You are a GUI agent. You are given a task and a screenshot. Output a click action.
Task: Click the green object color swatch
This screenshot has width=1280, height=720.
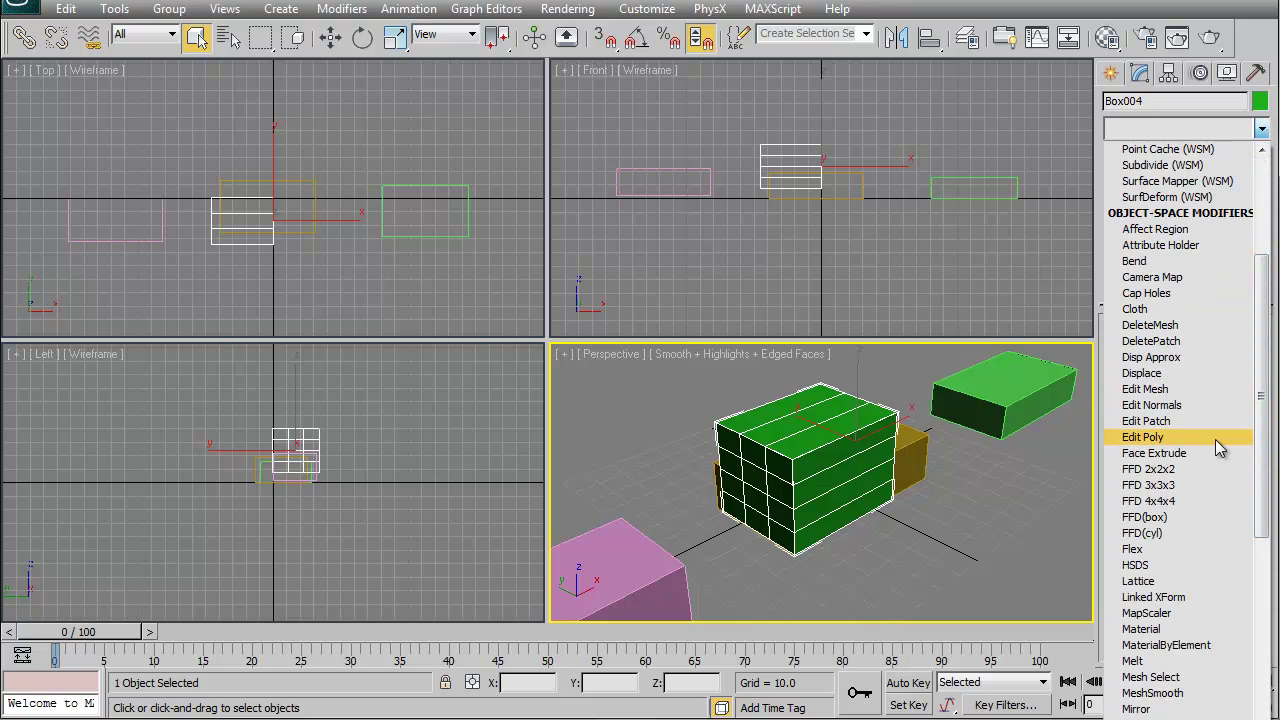1260,101
